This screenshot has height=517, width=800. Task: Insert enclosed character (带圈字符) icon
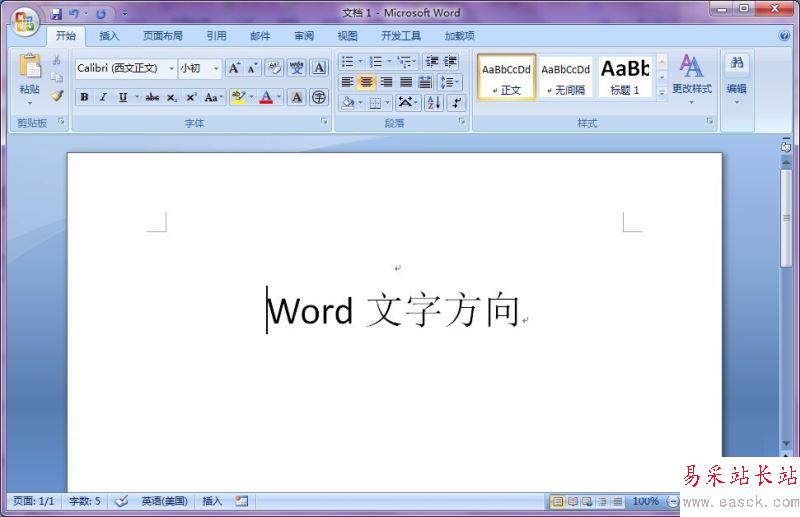click(x=319, y=97)
